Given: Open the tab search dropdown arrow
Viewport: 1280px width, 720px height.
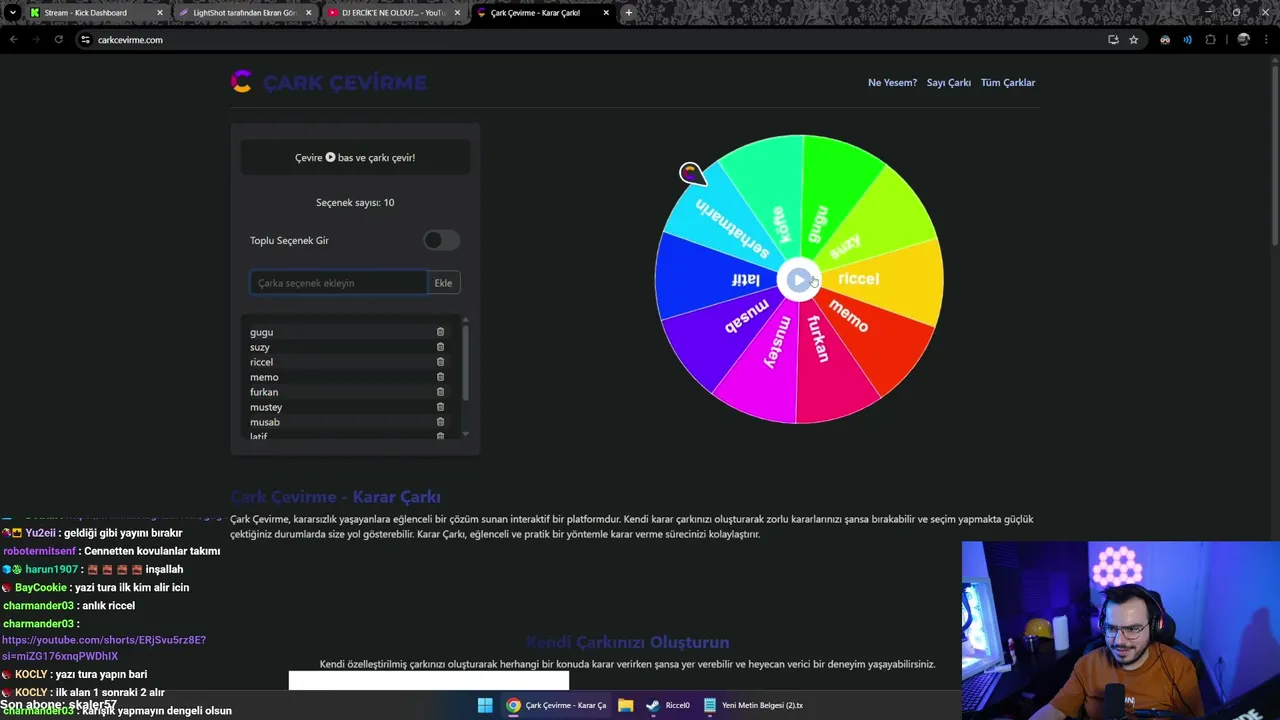Looking at the screenshot, I should [x=12, y=13].
